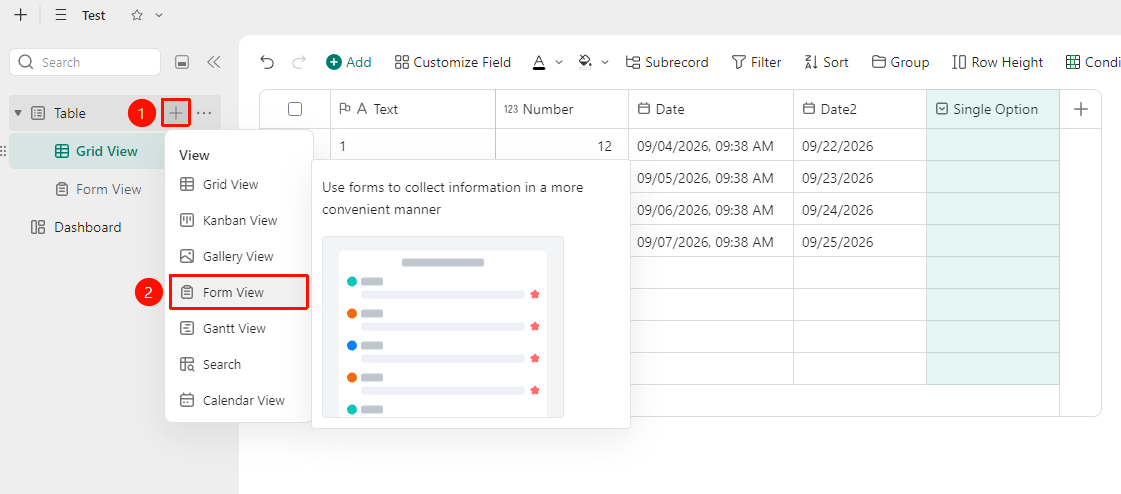The height and width of the screenshot is (494, 1121).
Task: Click the form preview thumbnail
Action: [443, 327]
